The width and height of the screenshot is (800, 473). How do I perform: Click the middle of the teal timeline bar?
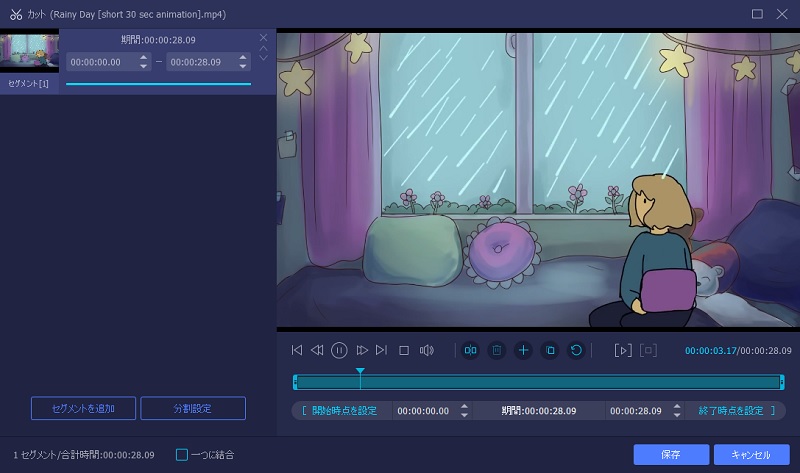click(538, 382)
